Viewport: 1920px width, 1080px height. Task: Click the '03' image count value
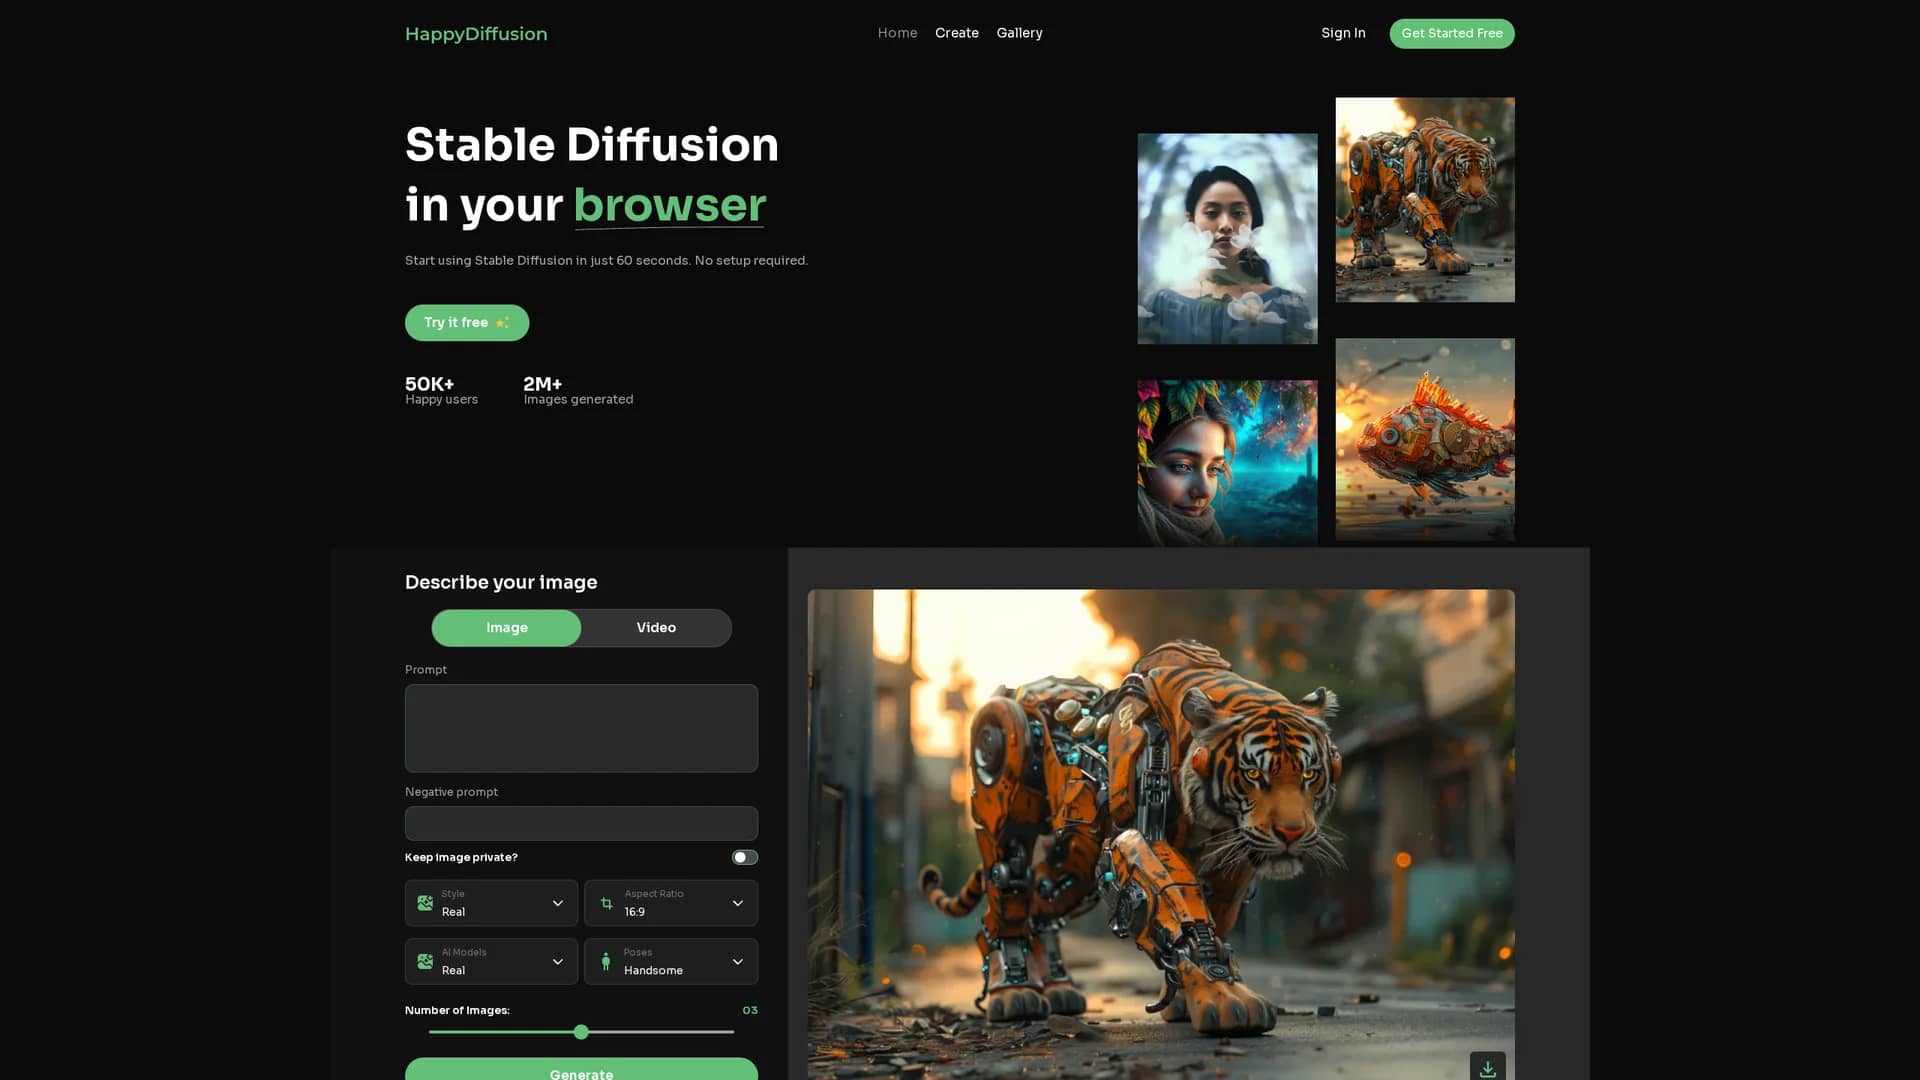click(x=750, y=1010)
